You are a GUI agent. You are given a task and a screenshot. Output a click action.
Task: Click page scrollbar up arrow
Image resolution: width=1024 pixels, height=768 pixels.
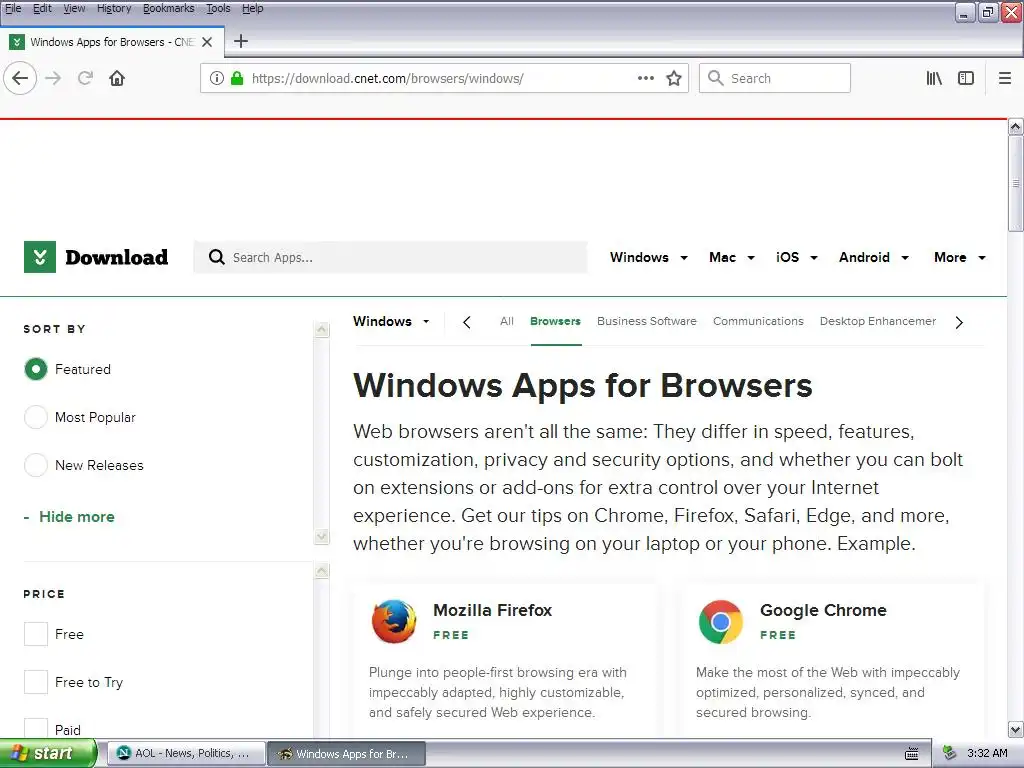(1016, 127)
